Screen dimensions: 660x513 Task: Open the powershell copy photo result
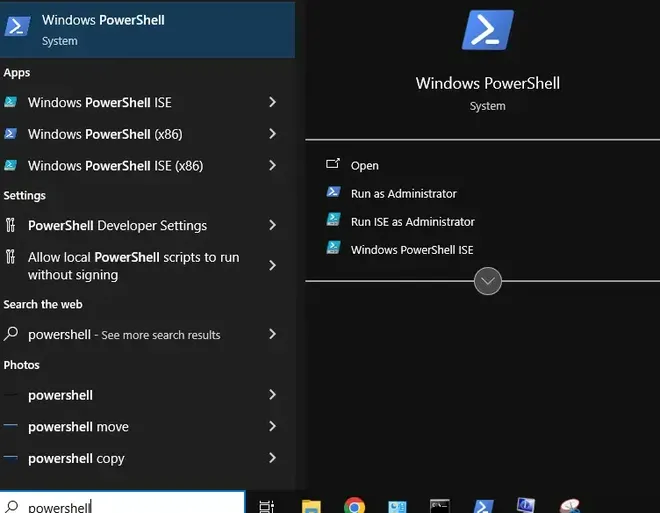[76, 458]
